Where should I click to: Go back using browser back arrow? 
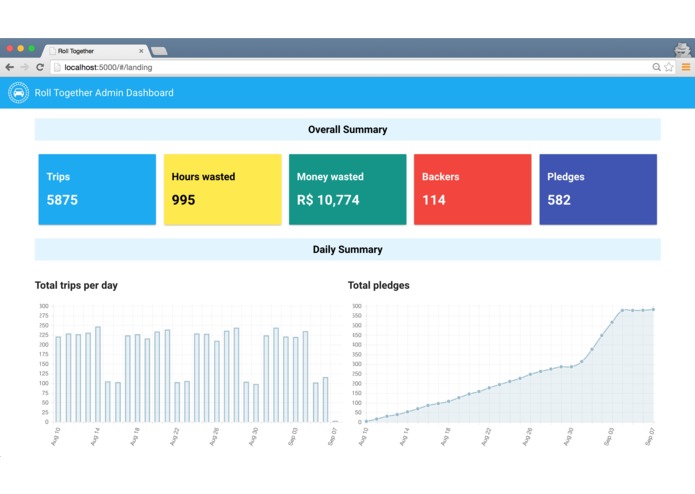click(x=9, y=67)
